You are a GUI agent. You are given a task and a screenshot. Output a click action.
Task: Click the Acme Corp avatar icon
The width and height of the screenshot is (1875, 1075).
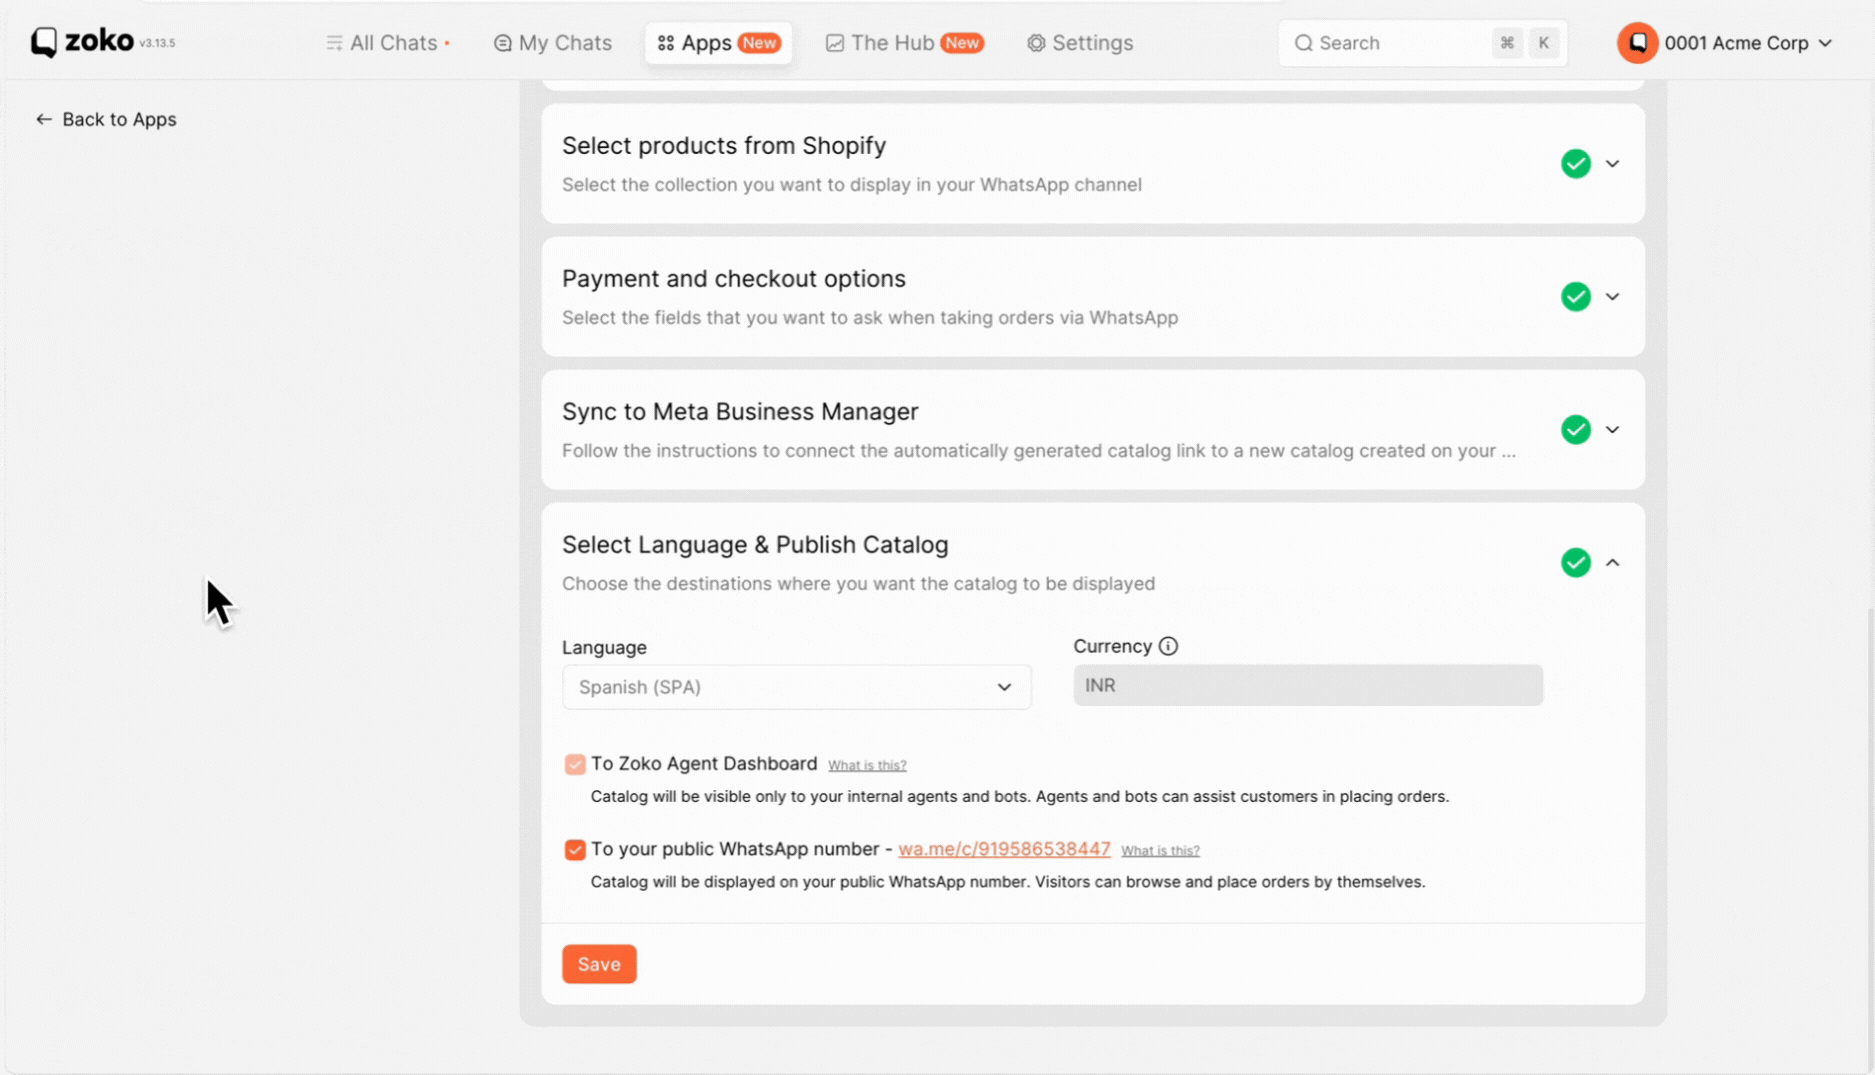(x=1637, y=43)
